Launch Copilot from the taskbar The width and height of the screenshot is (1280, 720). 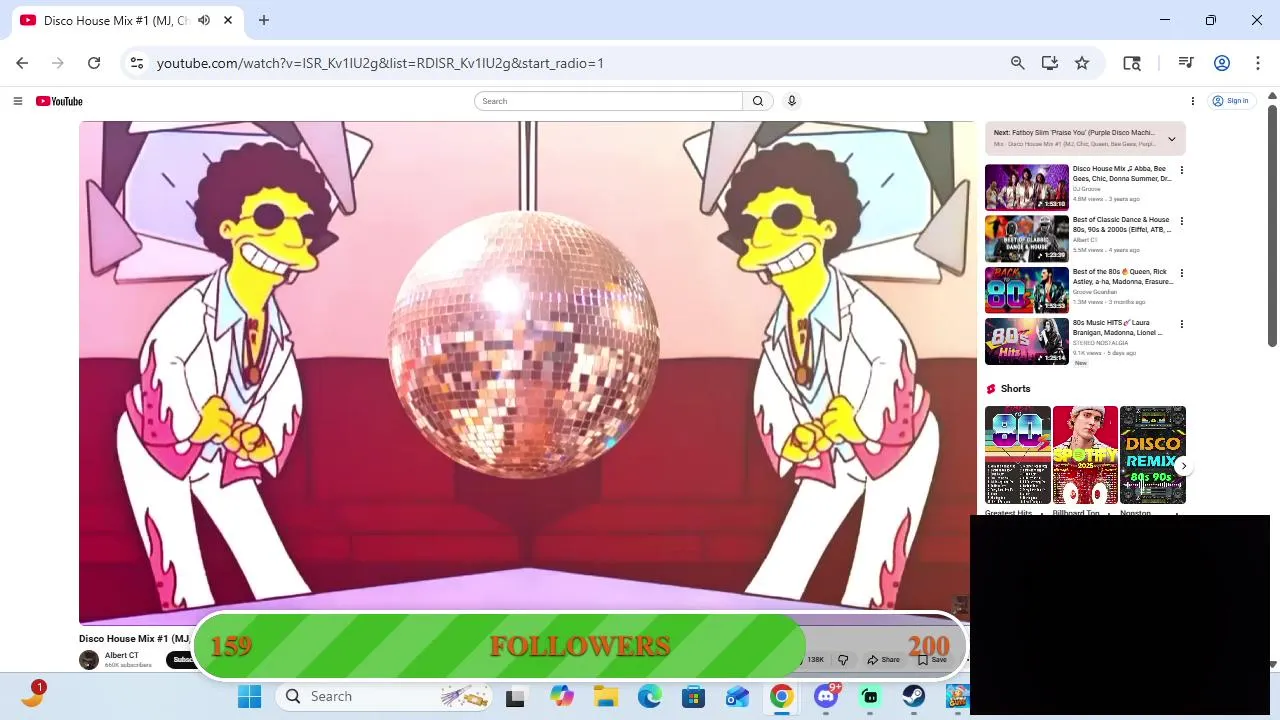click(x=561, y=697)
